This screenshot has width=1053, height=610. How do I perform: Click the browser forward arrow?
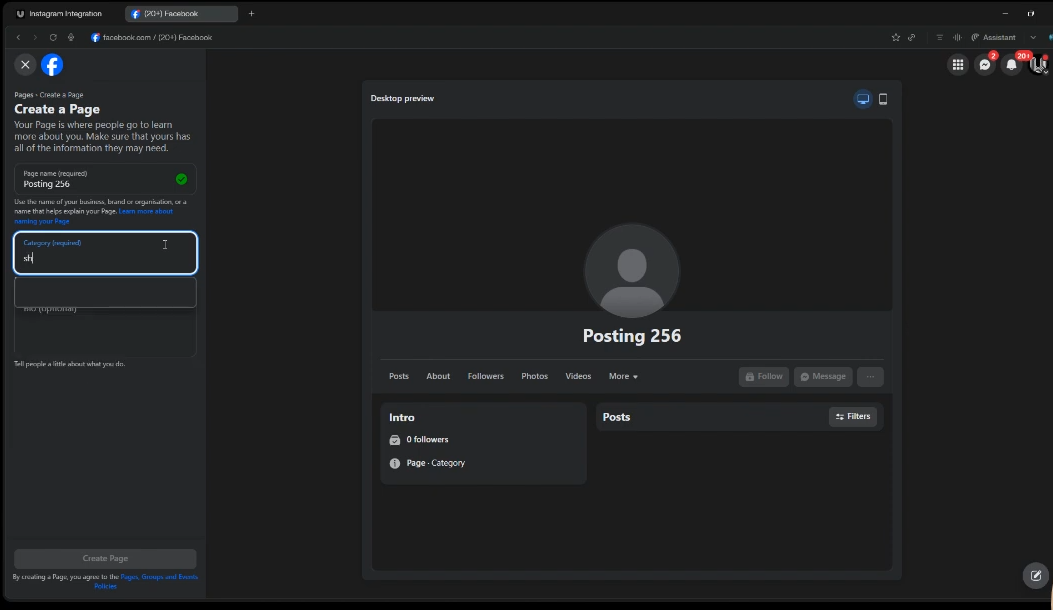[x=35, y=38]
